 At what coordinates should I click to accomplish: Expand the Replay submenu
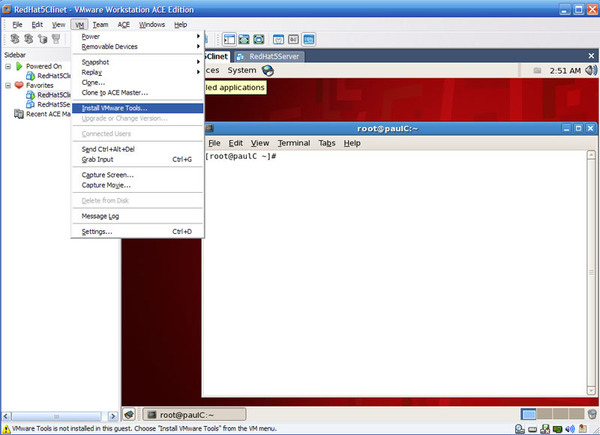tap(137, 72)
